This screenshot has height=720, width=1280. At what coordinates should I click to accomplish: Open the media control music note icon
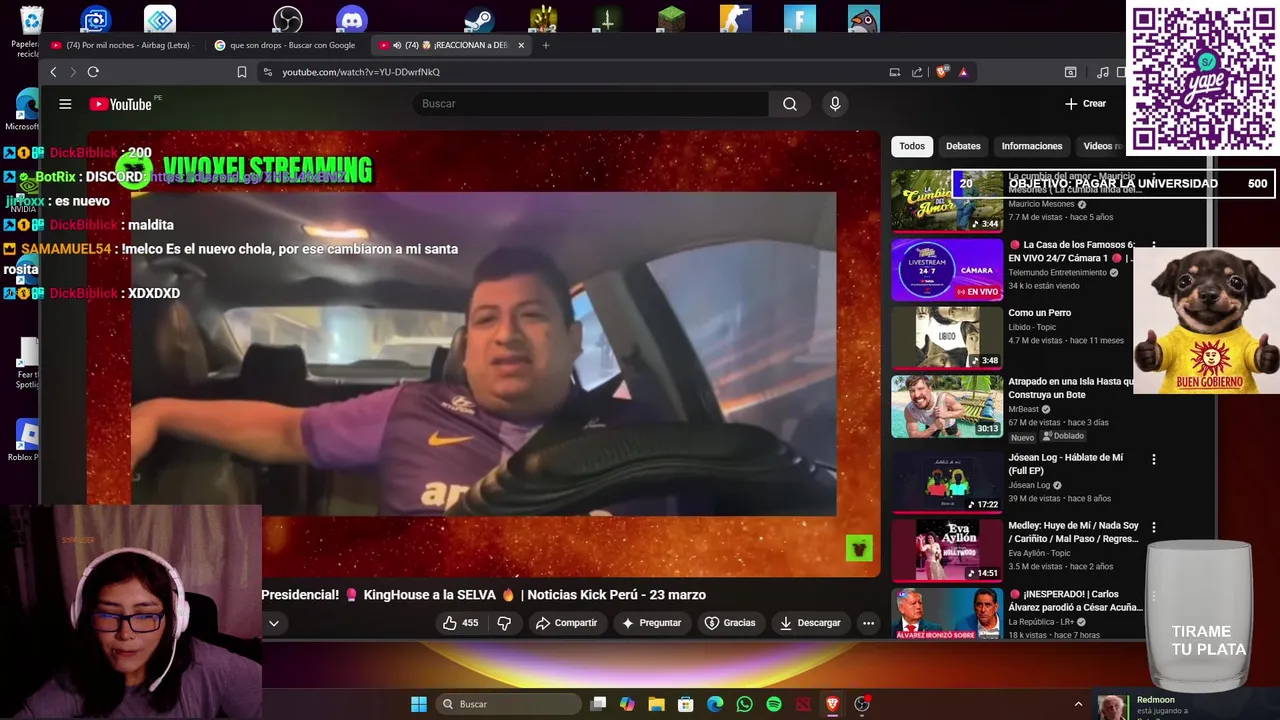[1102, 72]
